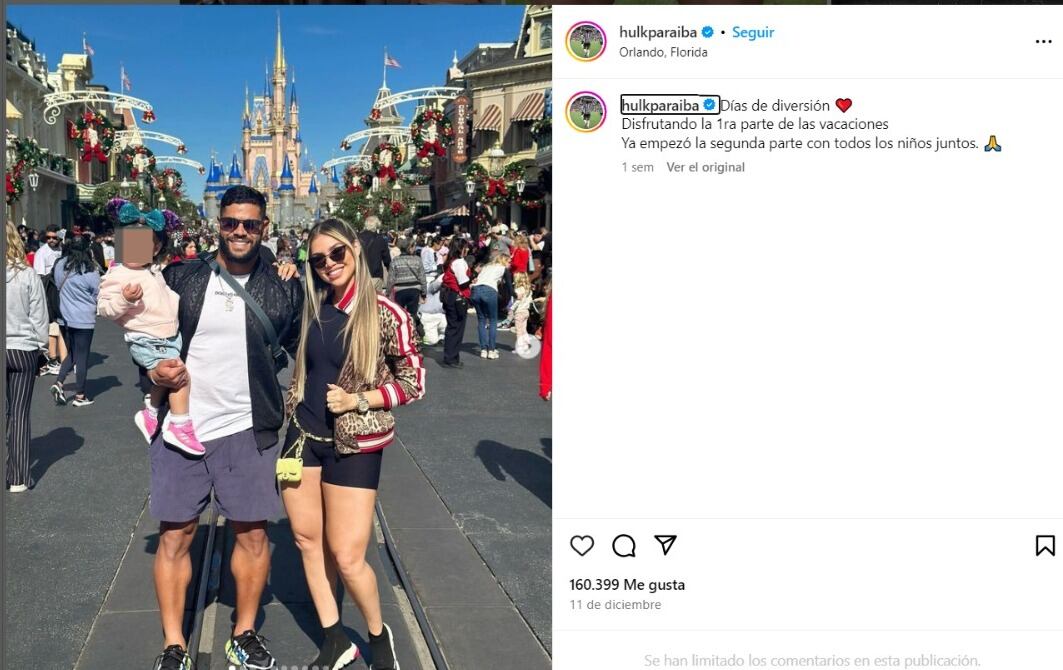Open hulkparaiba username in post header
Screen dimensions: 1063x670
[658, 32]
